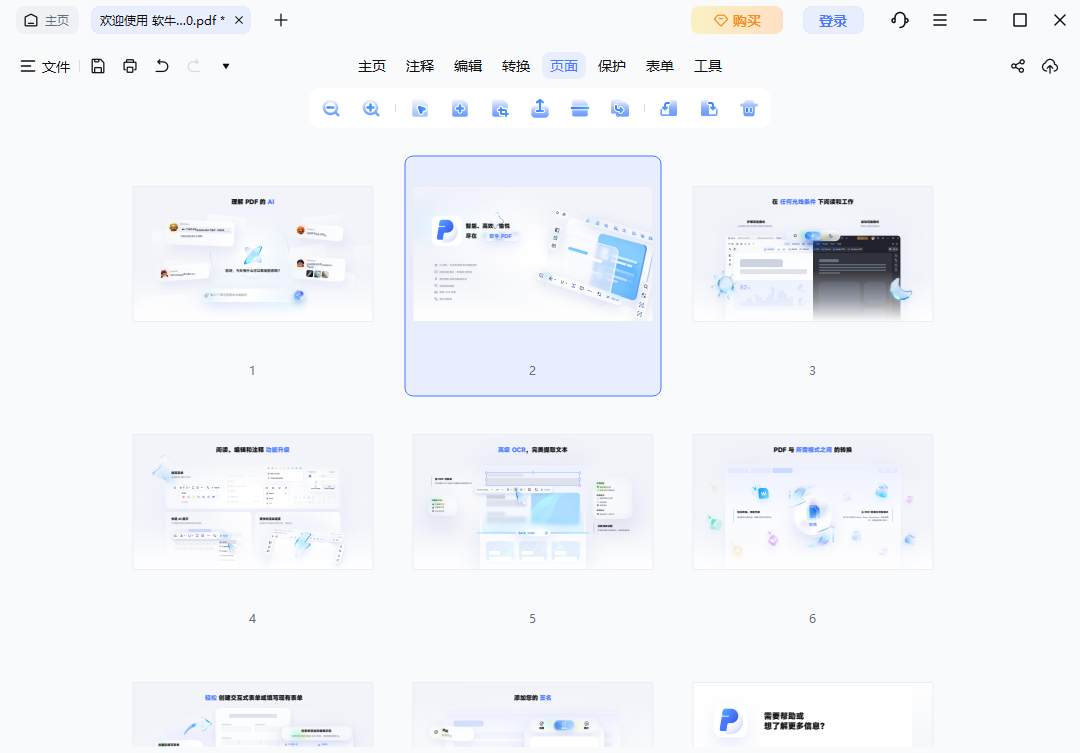Replace pages using the replace icon
This screenshot has height=753, width=1080.
[620, 109]
